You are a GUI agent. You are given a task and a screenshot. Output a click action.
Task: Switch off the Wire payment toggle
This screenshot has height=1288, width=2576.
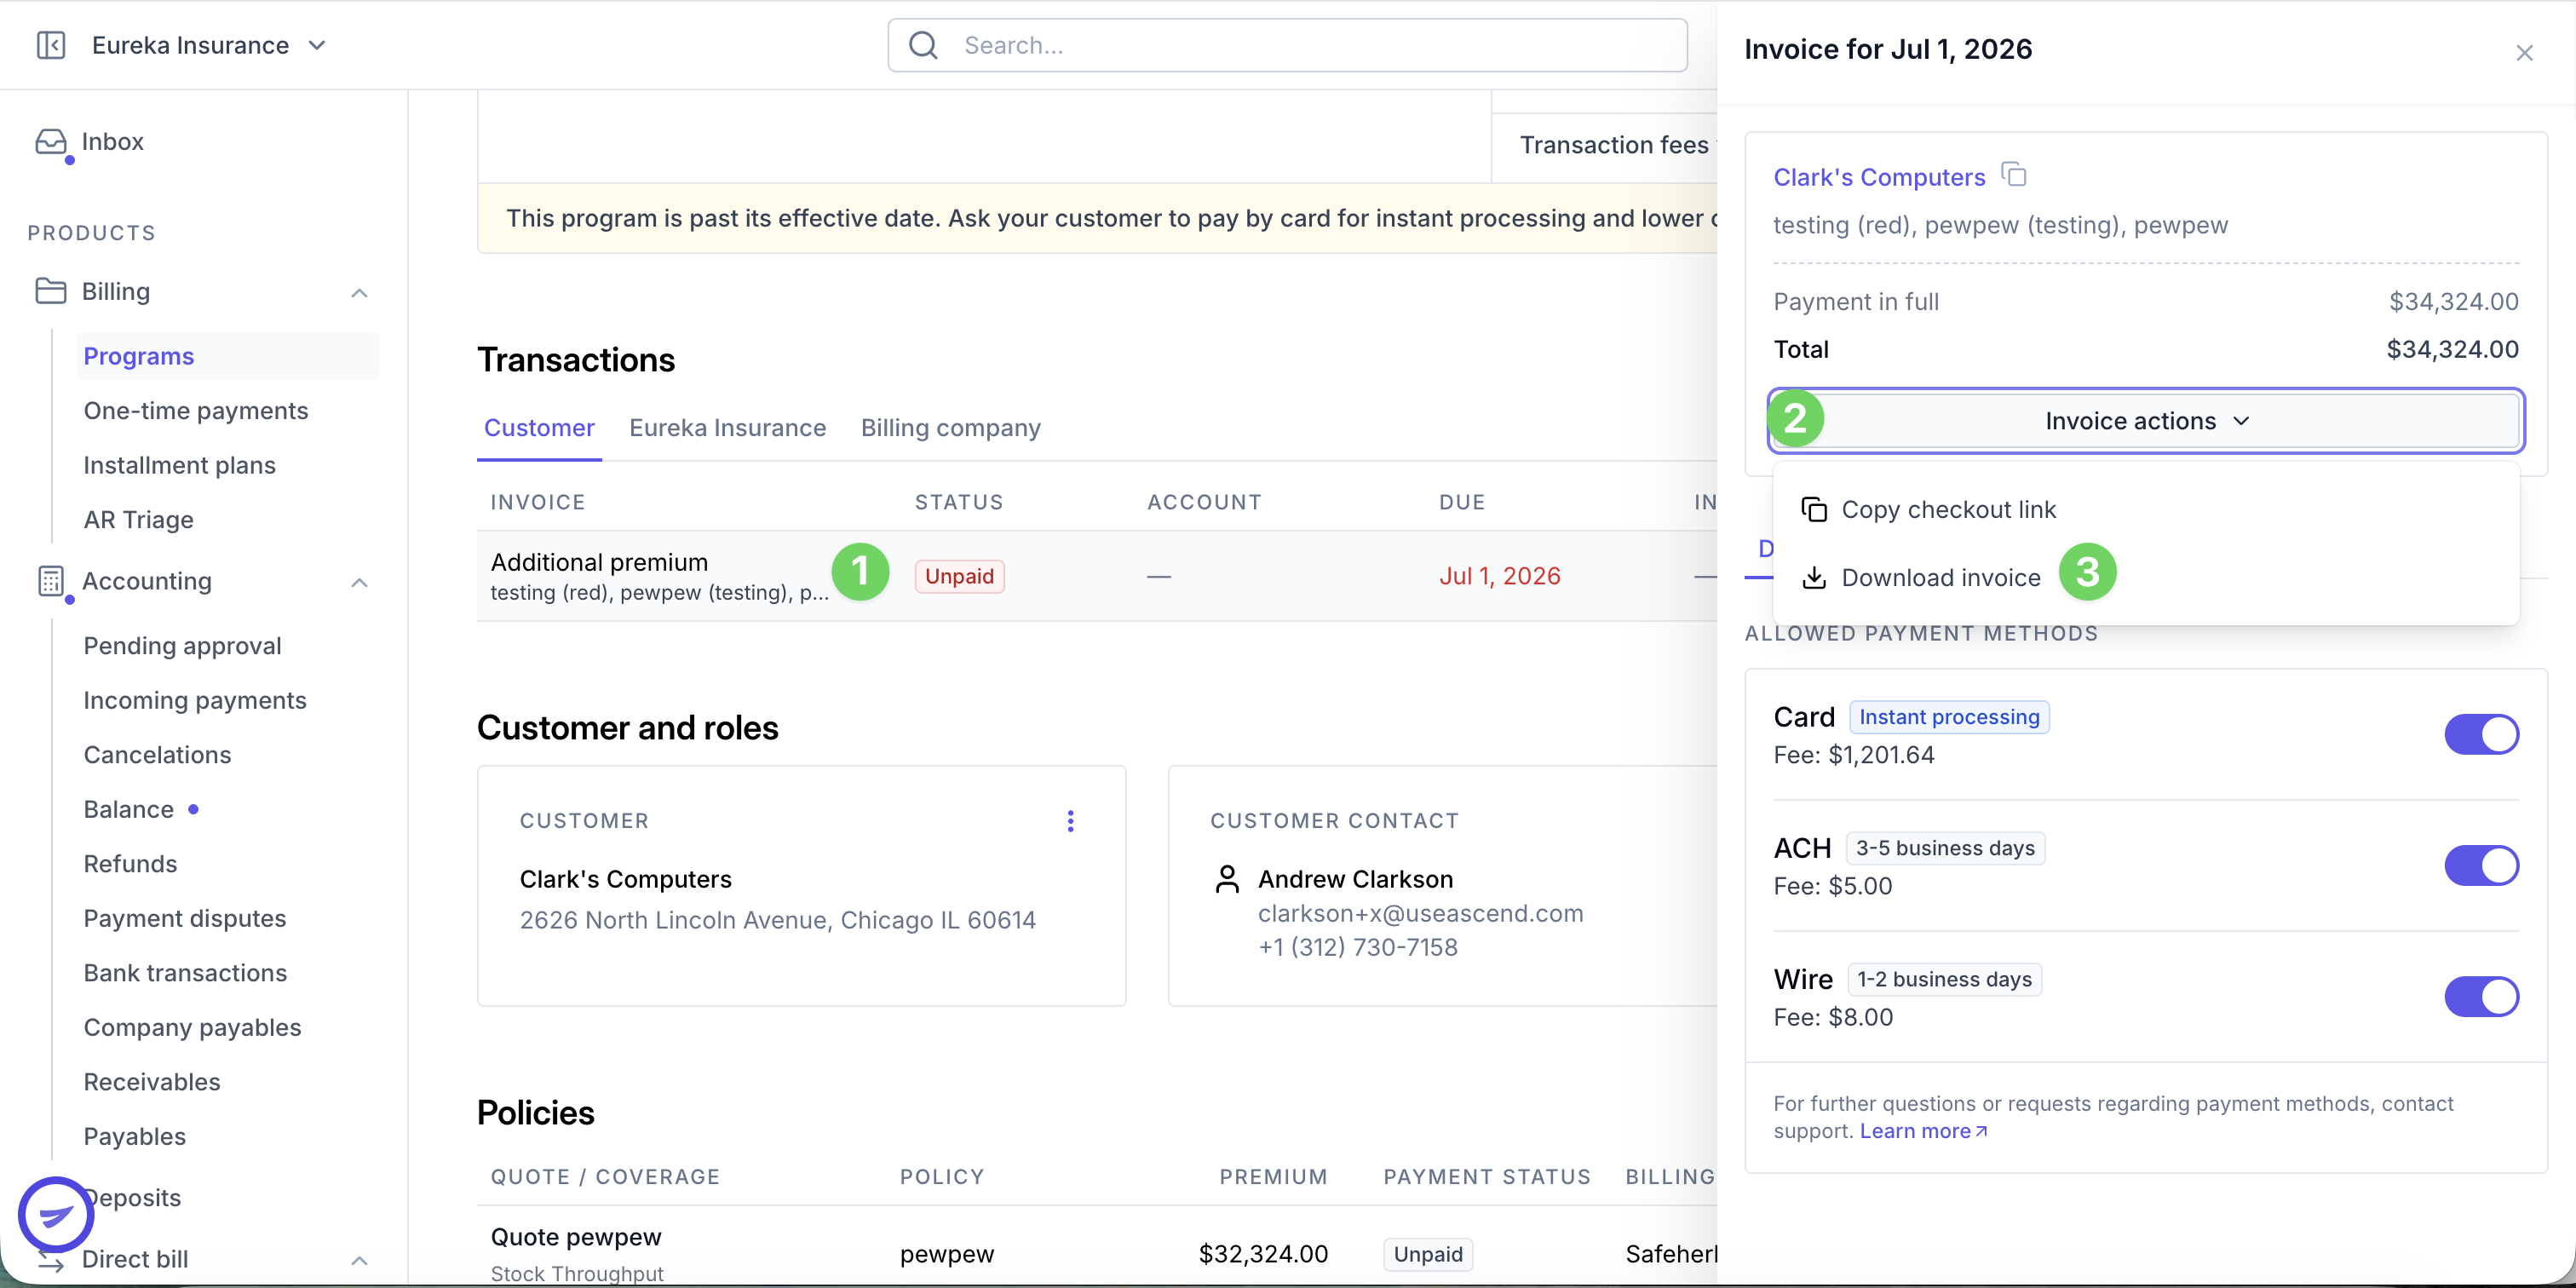2481,997
